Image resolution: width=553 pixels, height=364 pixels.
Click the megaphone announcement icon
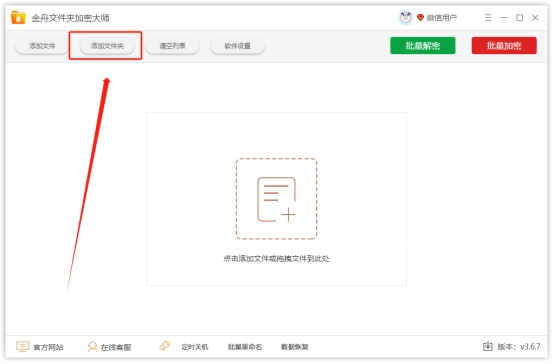(165, 346)
